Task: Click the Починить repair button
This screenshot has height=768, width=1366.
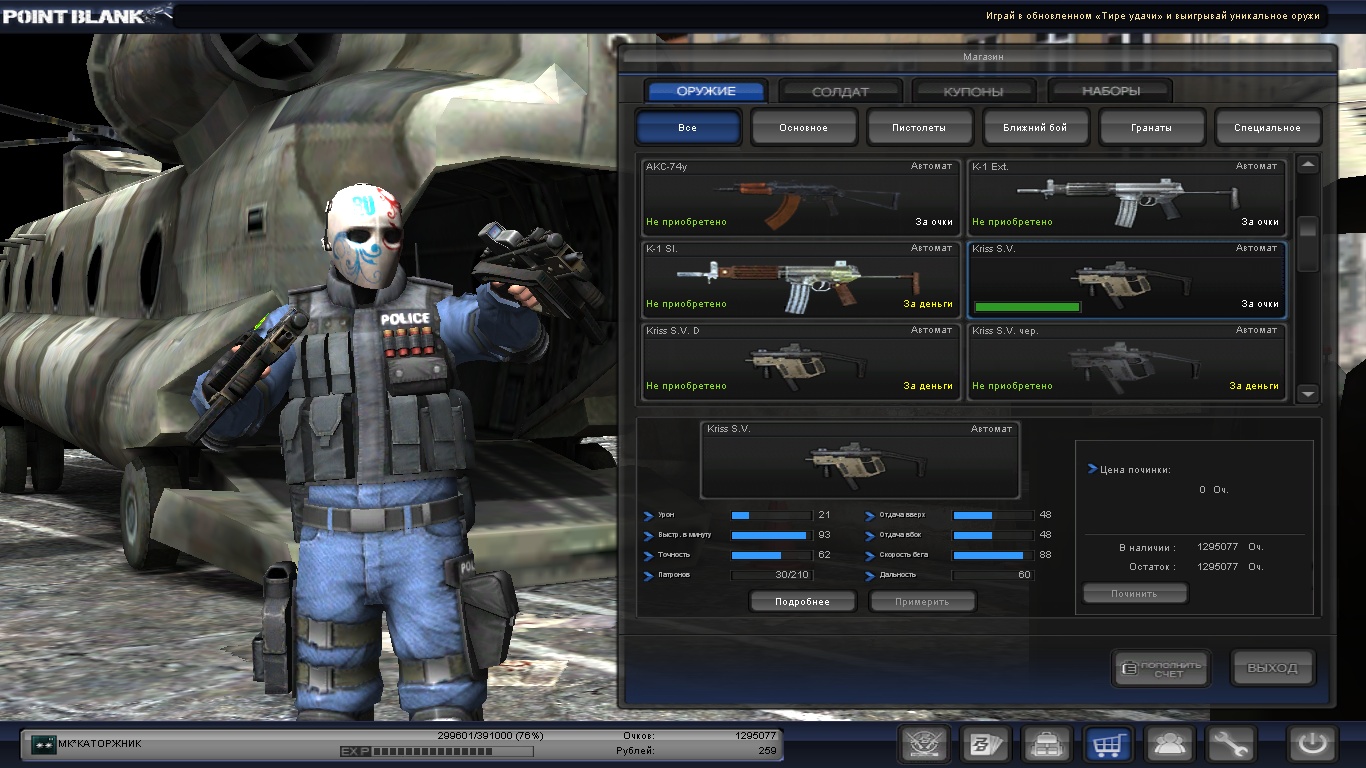Action: (x=1134, y=594)
